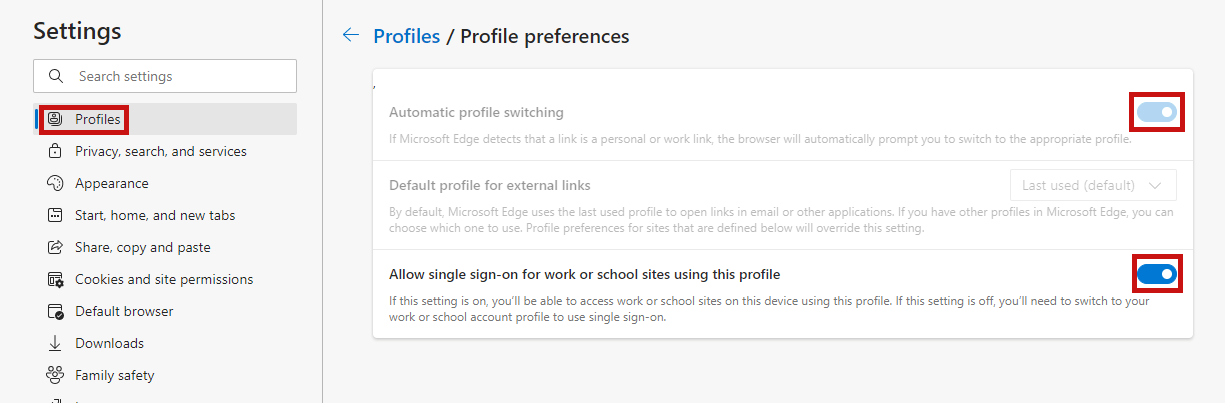Click the Family safety icon
1225x403 pixels.
55,376
